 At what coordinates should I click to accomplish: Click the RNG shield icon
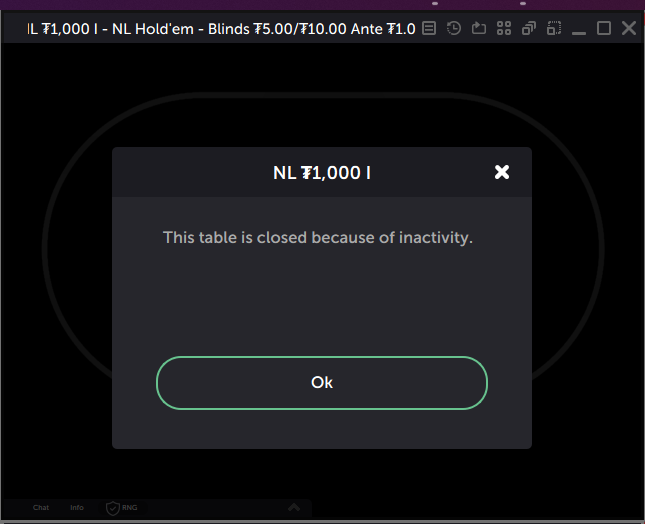point(112,508)
